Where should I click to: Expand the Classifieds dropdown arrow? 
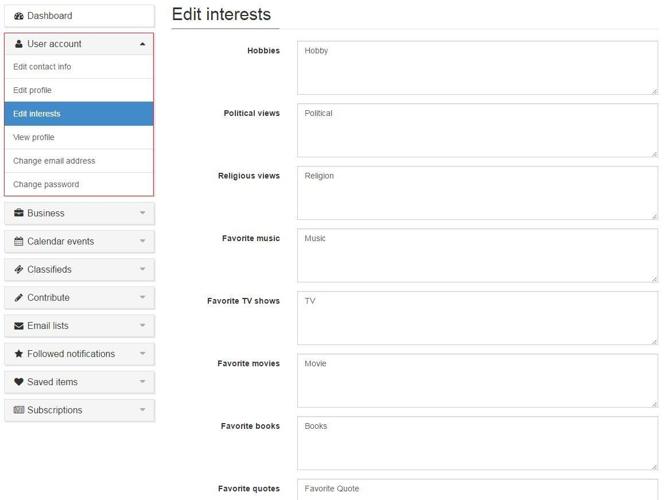point(142,269)
